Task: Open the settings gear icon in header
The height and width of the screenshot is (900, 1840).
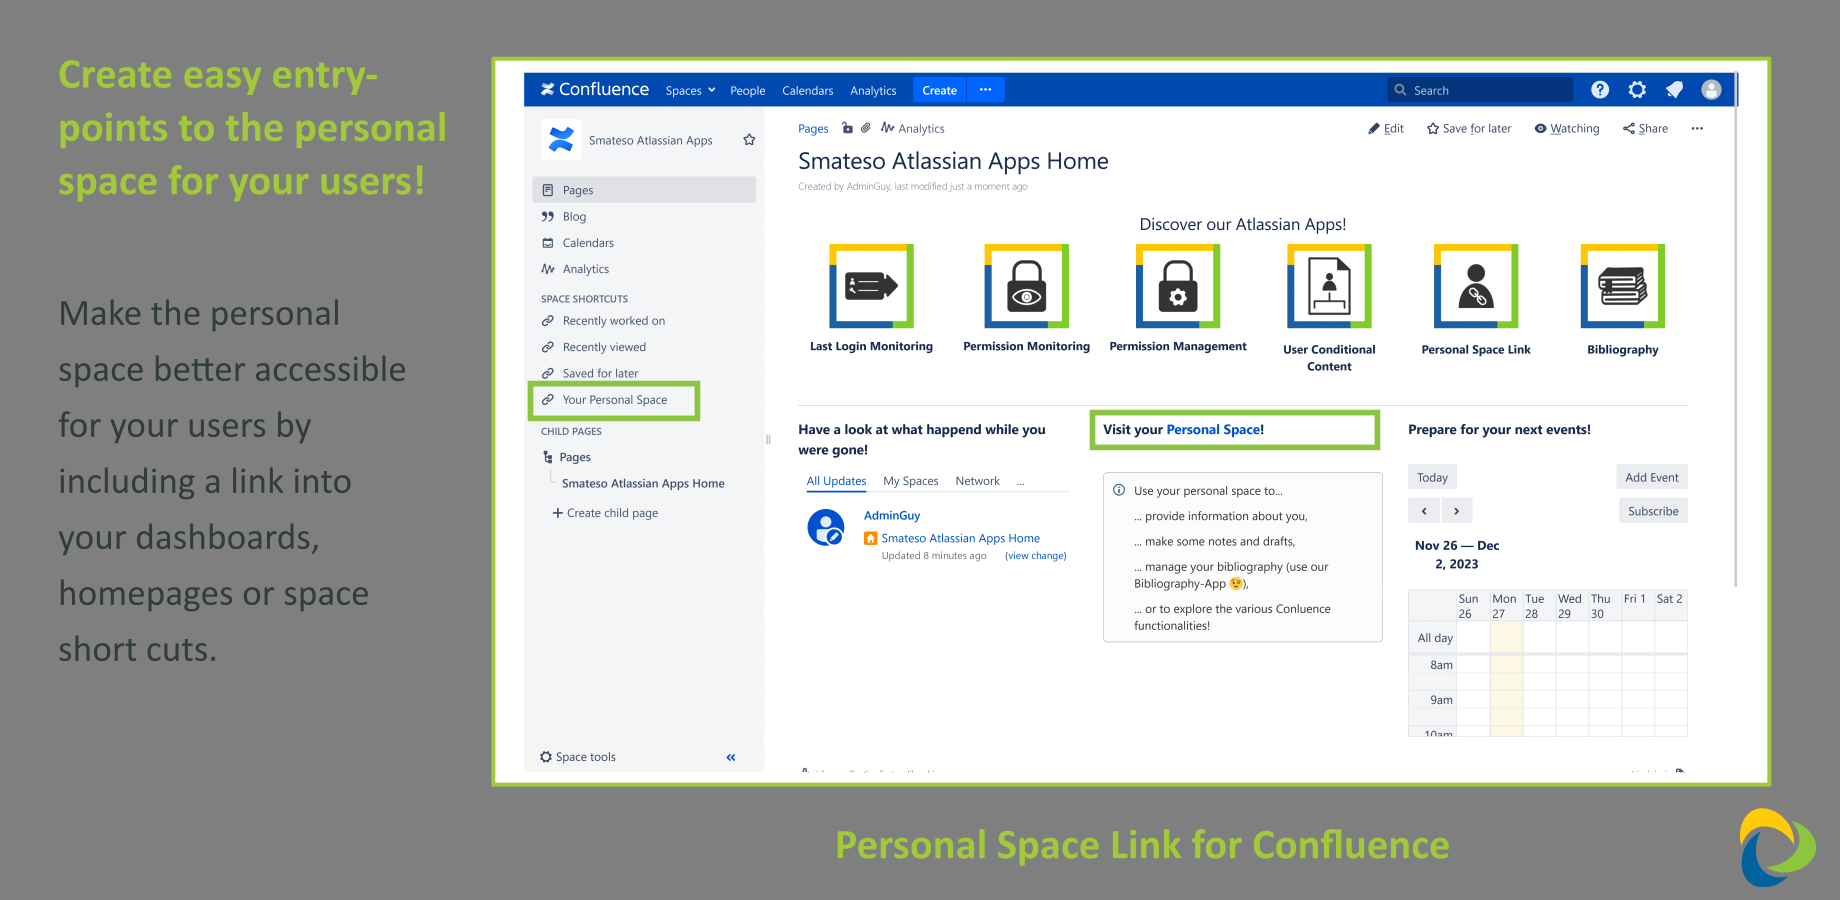Action: click(1637, 90)
